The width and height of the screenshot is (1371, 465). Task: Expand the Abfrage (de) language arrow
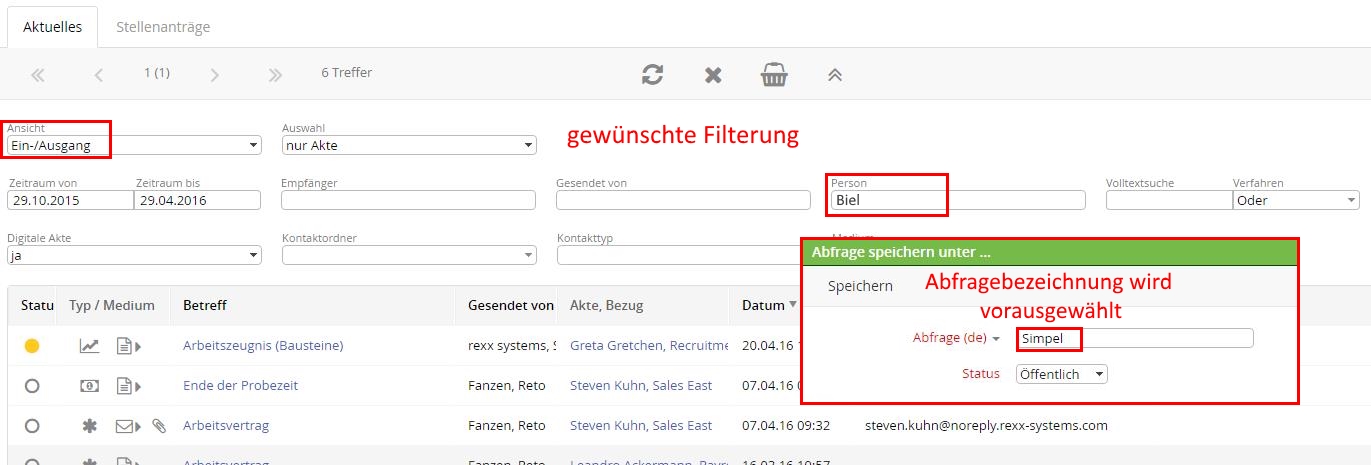click(996, 339)
